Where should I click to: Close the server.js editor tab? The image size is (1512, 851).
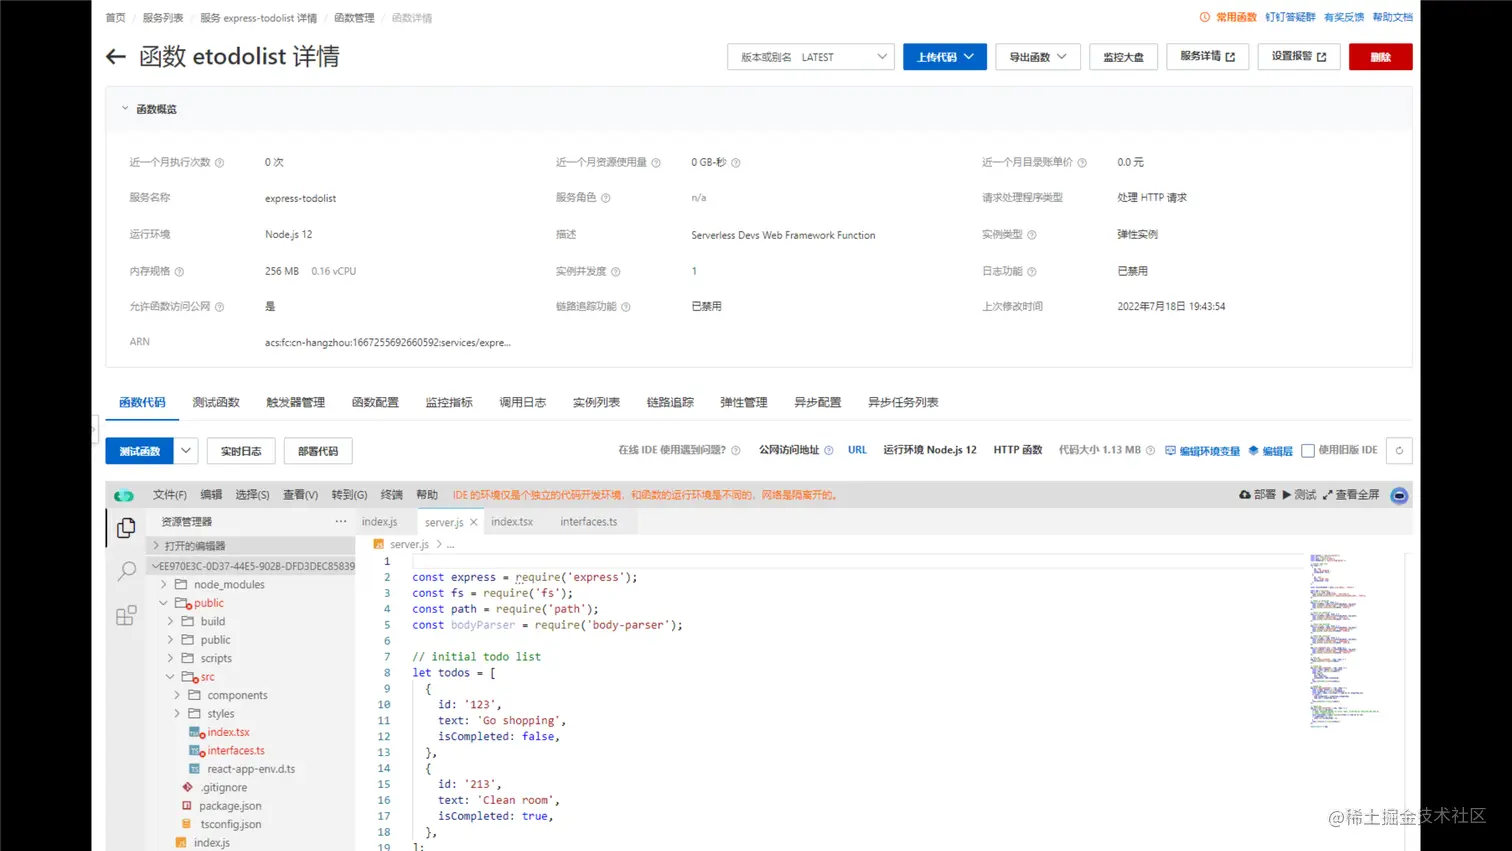pos(473,521)
